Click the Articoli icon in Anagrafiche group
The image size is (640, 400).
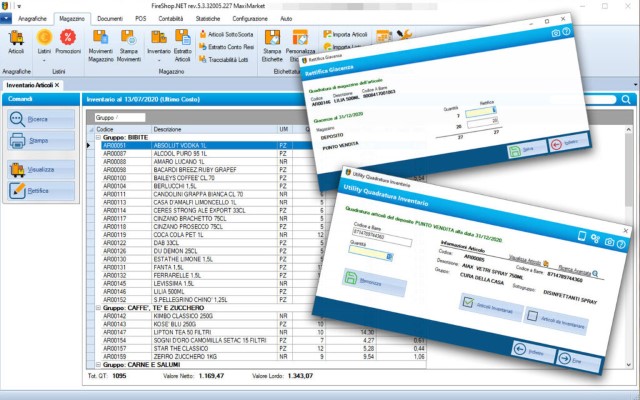(x=15, y=41)
